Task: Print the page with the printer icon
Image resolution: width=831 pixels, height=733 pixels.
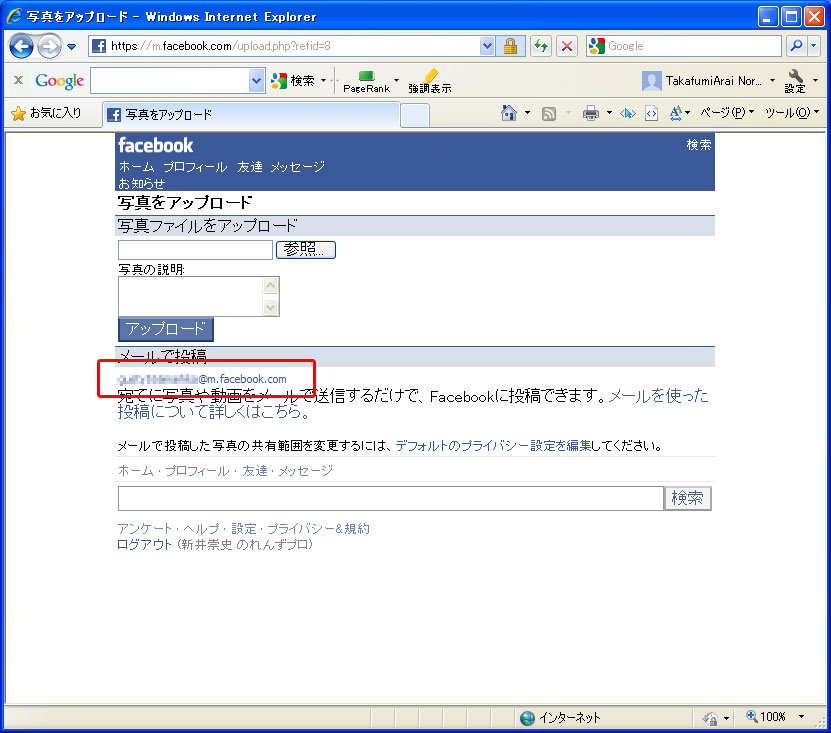Action: [590, 113]
